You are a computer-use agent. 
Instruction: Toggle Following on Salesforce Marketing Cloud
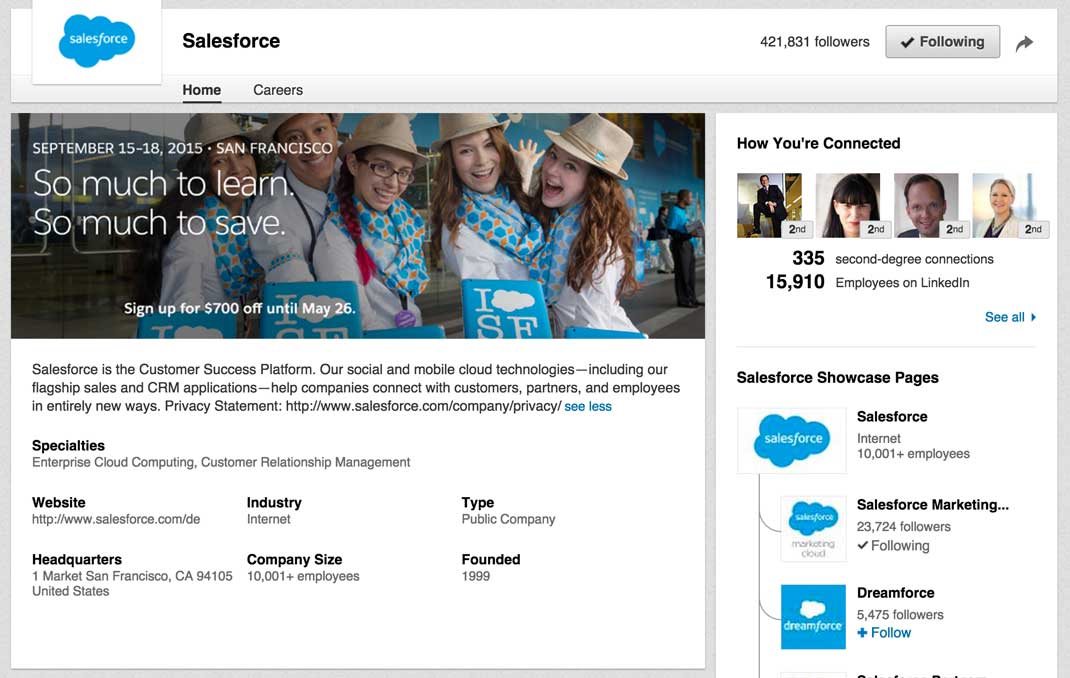893,546
